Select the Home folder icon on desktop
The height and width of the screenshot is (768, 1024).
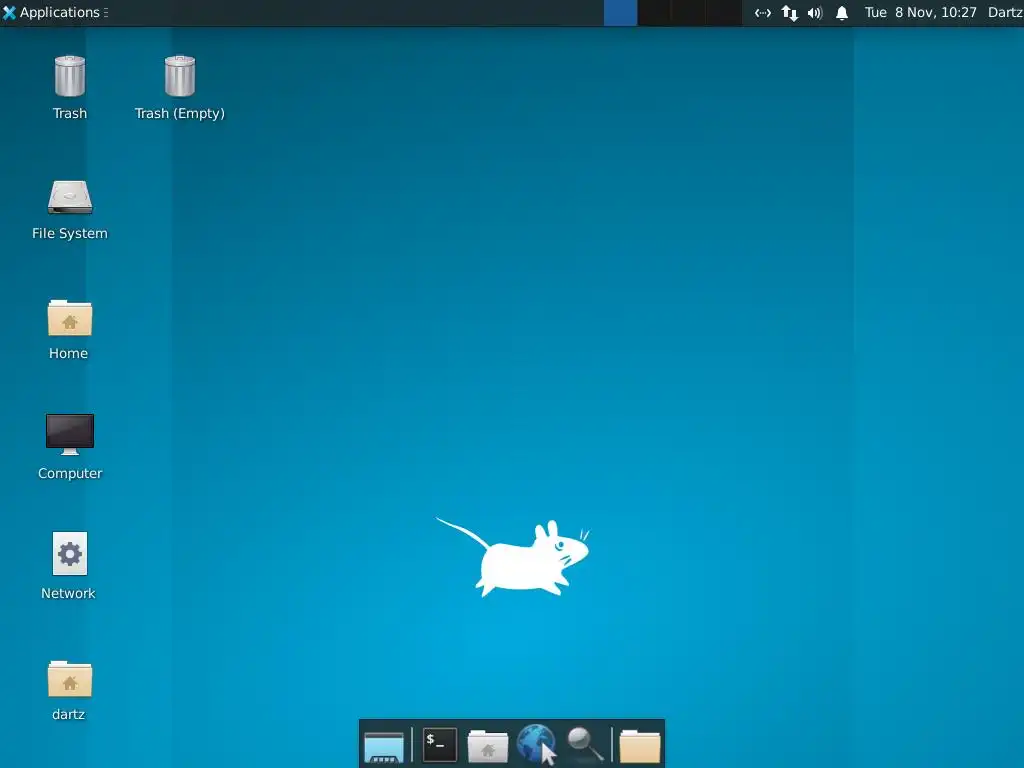coord(70,317)
